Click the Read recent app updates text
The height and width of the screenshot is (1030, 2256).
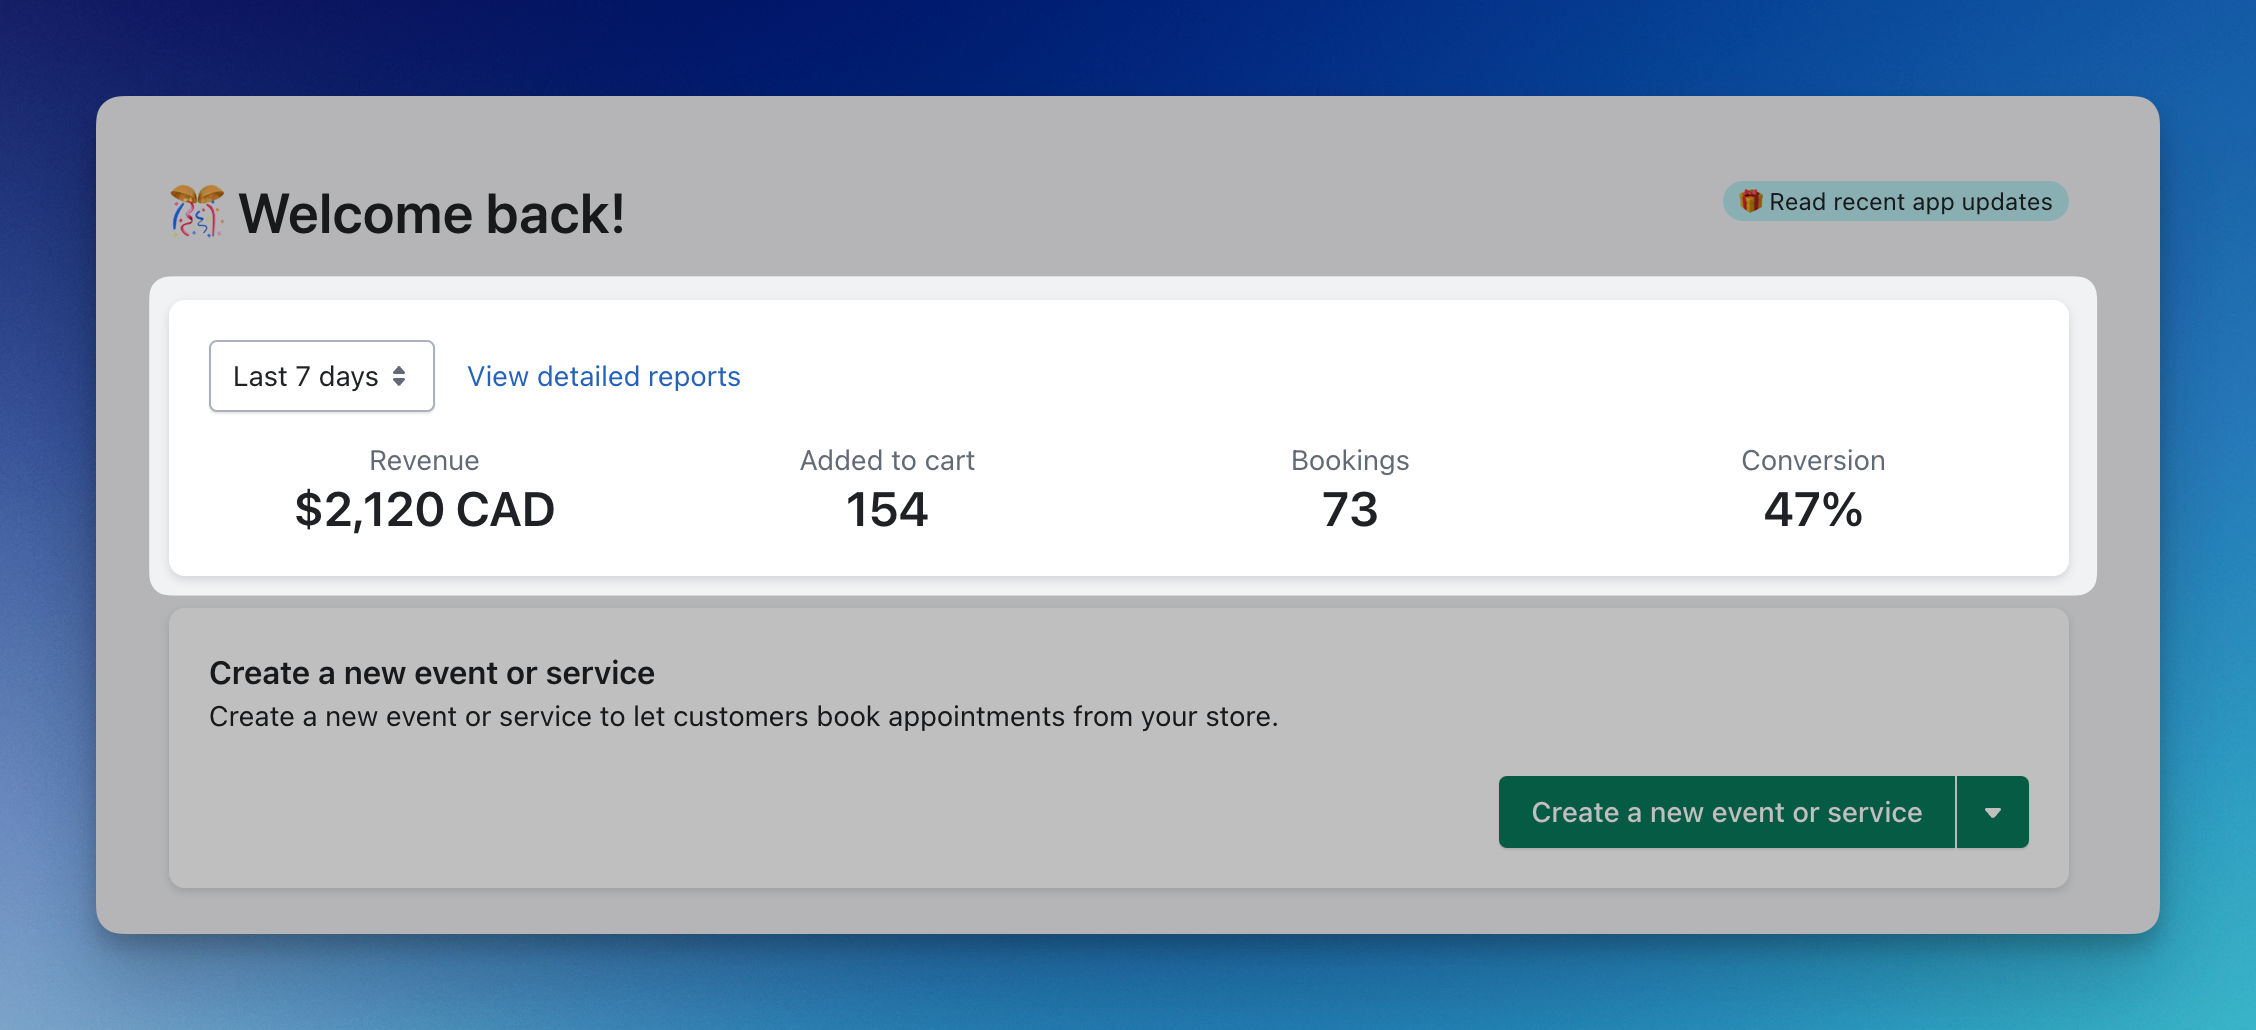pos(1910,202)
